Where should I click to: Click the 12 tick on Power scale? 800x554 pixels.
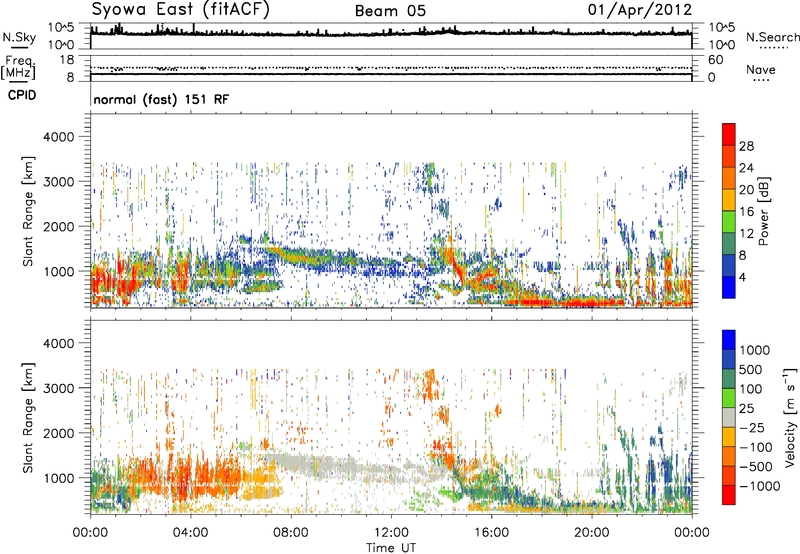pos(746,234)
